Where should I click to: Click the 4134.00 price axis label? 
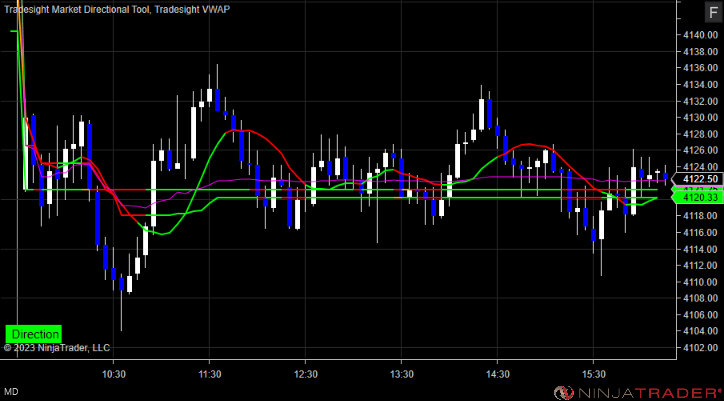coord(701,85)
